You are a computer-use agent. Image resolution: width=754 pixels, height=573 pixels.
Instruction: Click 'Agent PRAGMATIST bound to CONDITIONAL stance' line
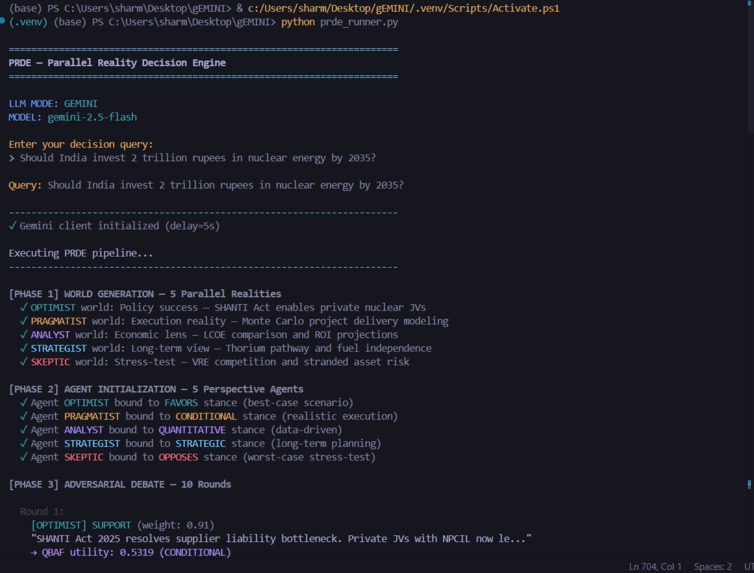pyautogui.click(x=209, y=416)
